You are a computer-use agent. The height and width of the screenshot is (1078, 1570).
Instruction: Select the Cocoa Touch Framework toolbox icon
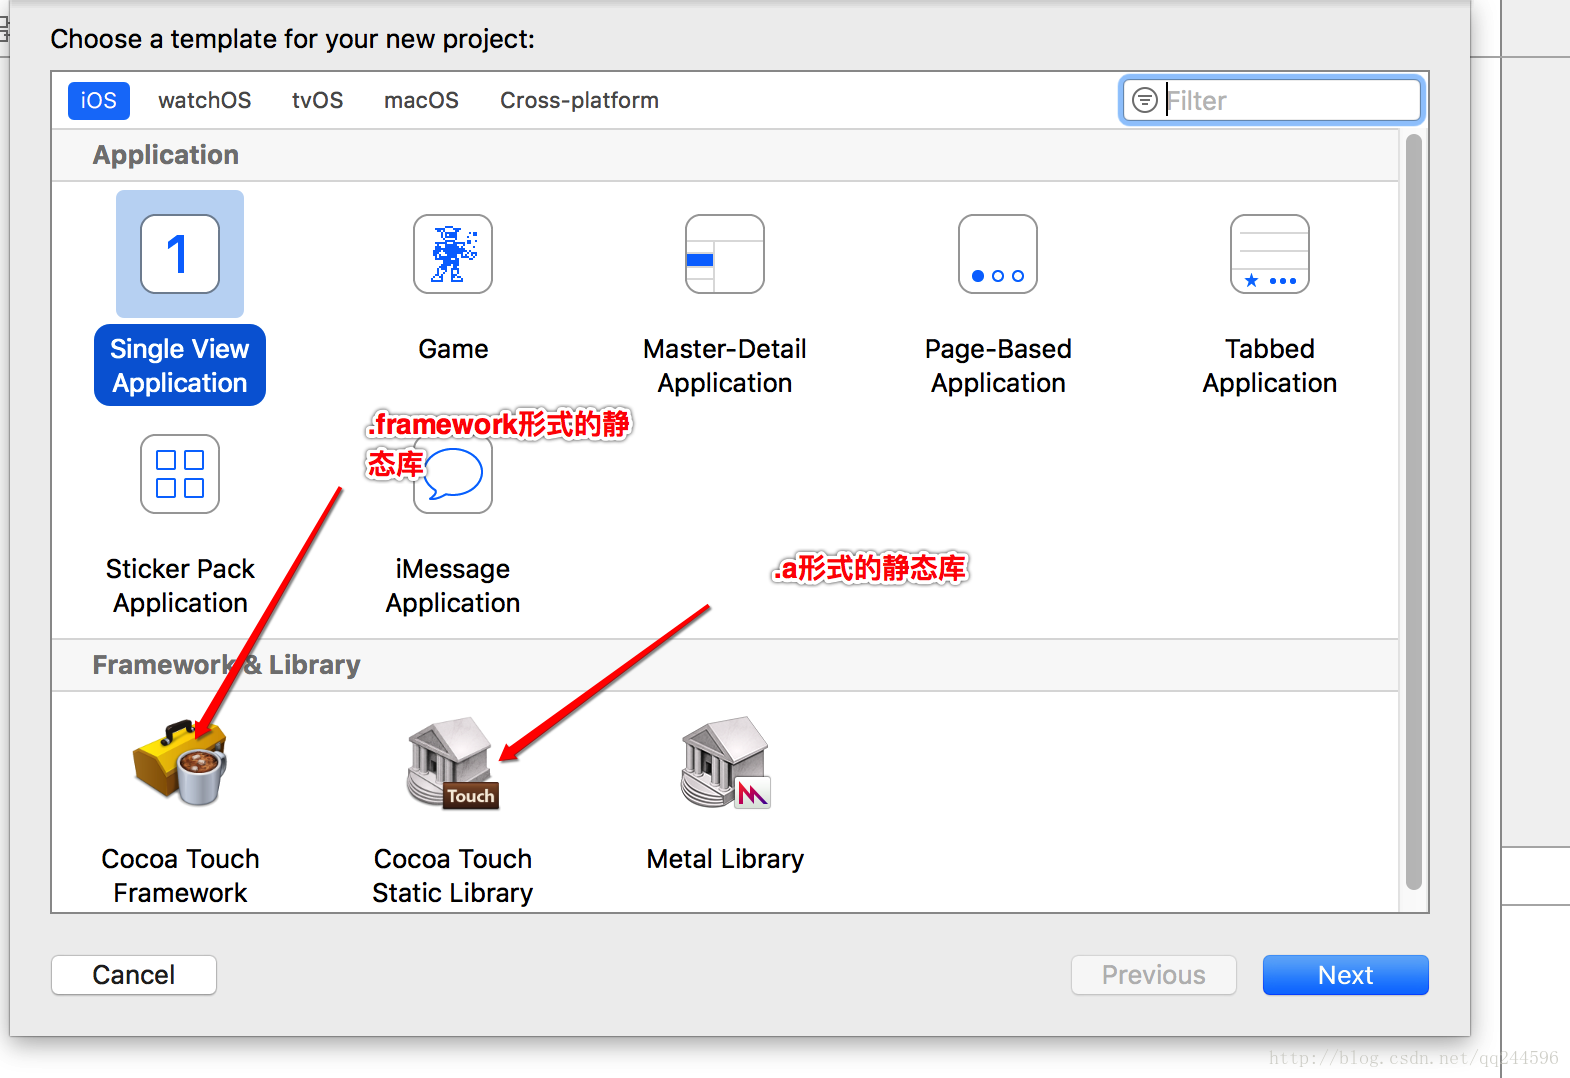click(180, 762)
